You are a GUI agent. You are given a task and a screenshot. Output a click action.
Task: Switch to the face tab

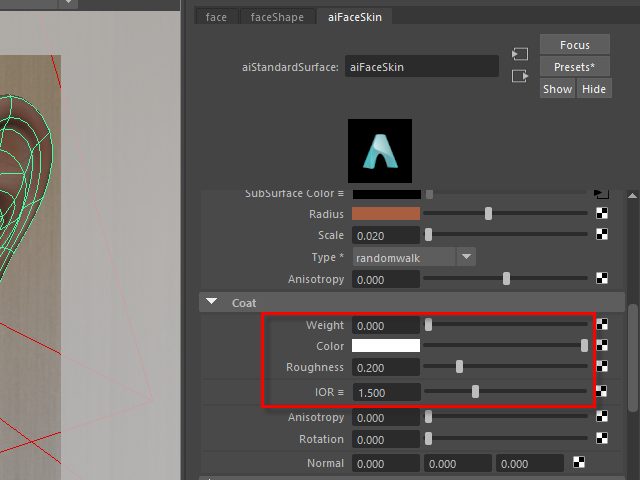click(216, 16)
